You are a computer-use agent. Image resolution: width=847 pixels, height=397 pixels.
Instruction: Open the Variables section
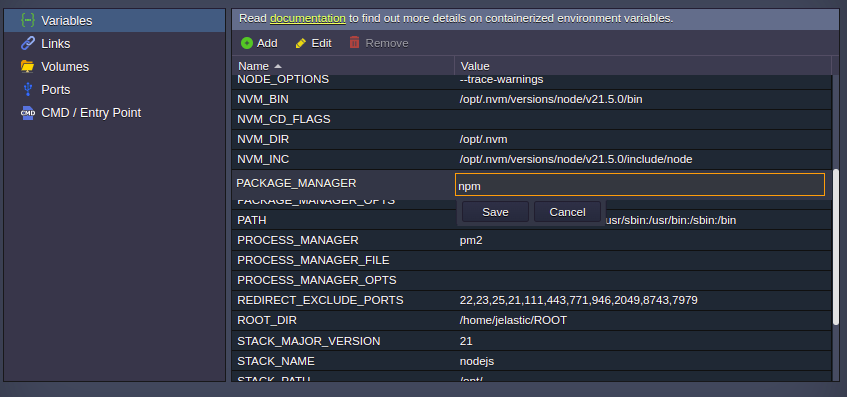114,21
